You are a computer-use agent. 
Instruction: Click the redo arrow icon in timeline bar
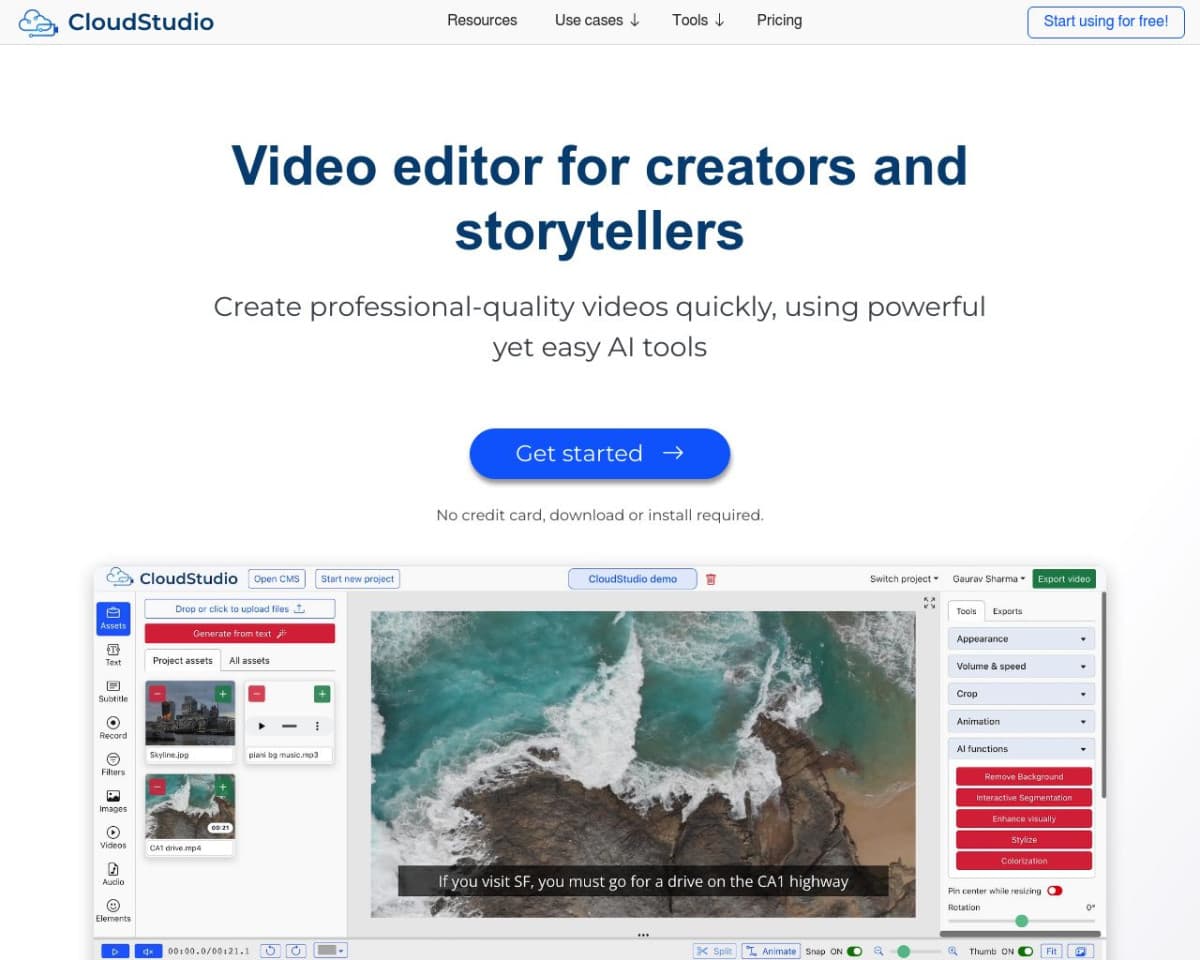[x=296, y=951]
